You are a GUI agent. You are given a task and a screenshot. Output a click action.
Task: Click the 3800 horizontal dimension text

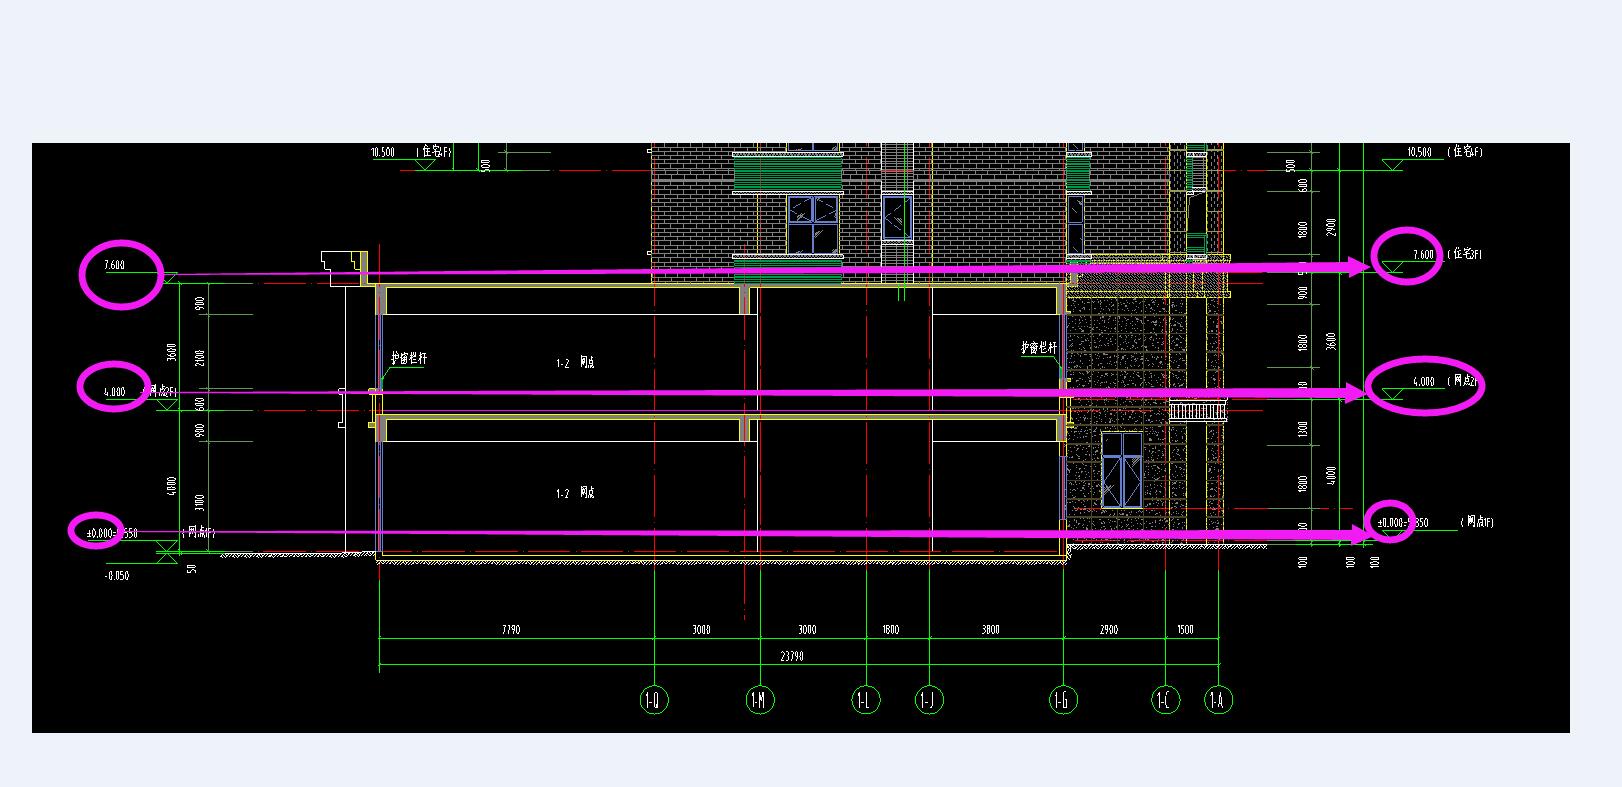pyautogui.click(x=990, y=630)
